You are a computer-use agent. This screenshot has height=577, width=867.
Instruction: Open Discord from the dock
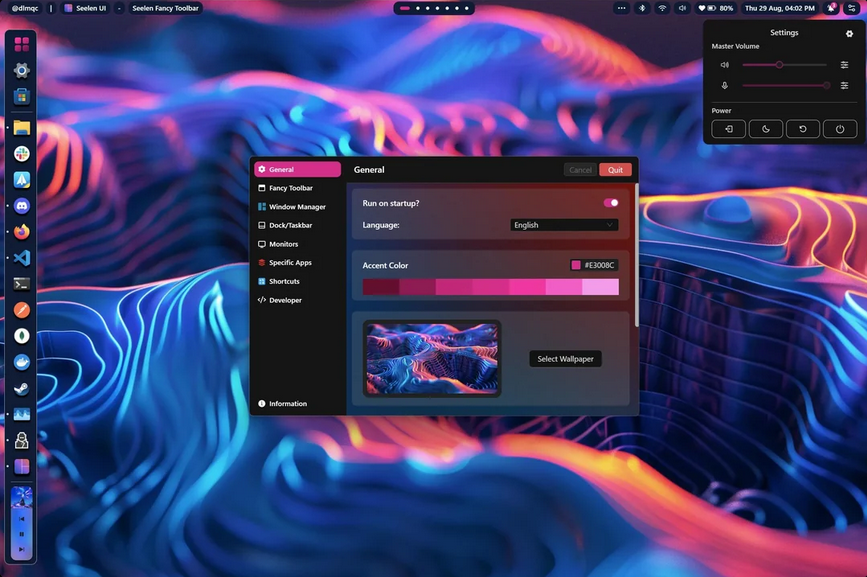[22, 206]
